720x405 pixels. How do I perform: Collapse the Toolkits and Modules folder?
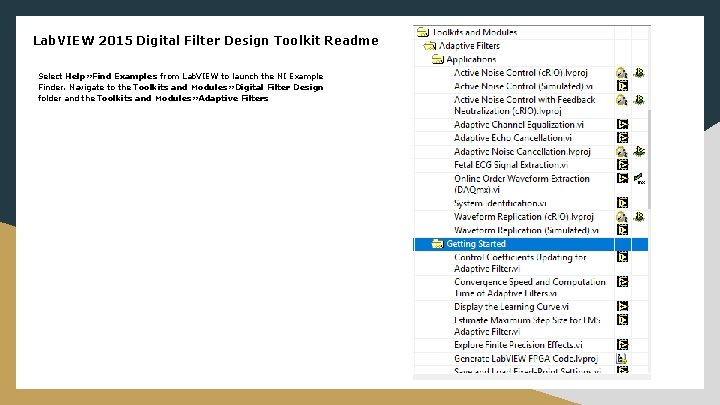pyautogui.click(x=422, y=32)
